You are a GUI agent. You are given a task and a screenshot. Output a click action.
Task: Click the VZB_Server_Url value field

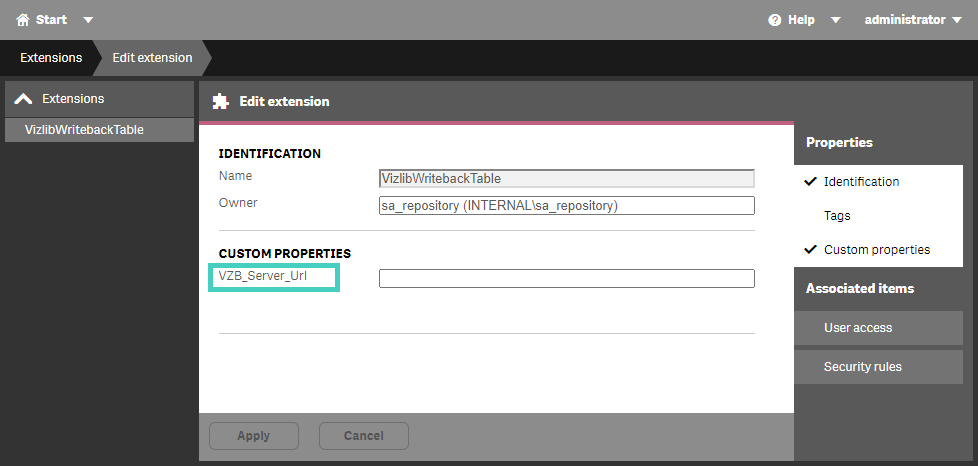566,278
